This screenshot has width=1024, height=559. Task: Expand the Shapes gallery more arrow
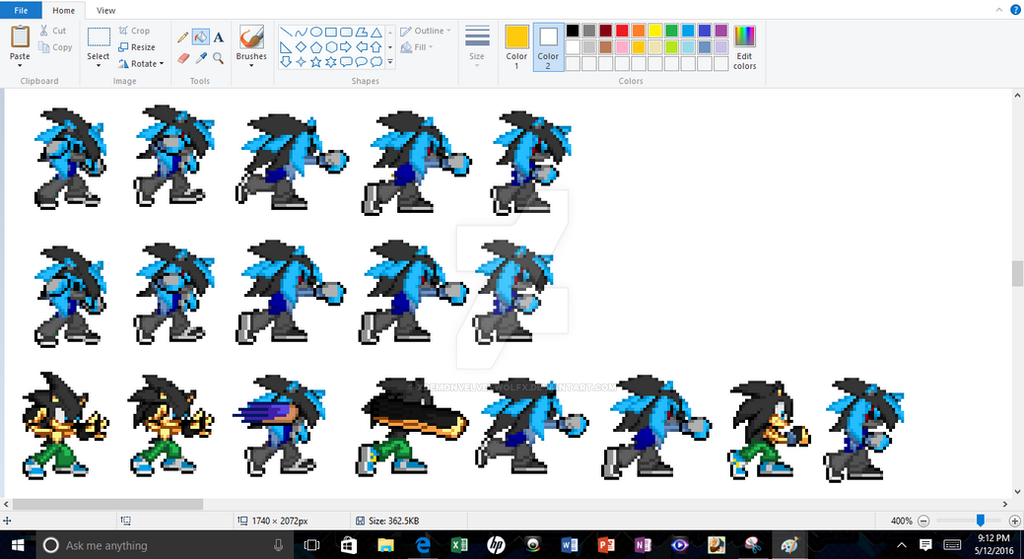tap(391, 62)
